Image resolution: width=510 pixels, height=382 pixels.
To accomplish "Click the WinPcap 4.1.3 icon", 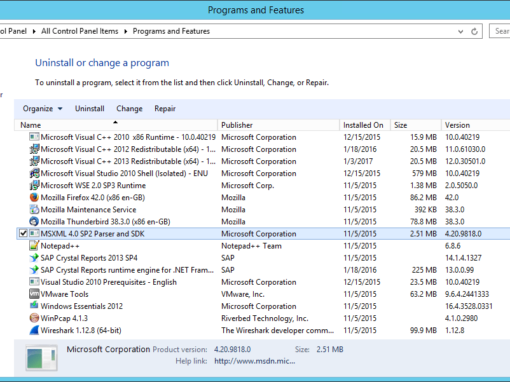I will (x=34, y=318).
